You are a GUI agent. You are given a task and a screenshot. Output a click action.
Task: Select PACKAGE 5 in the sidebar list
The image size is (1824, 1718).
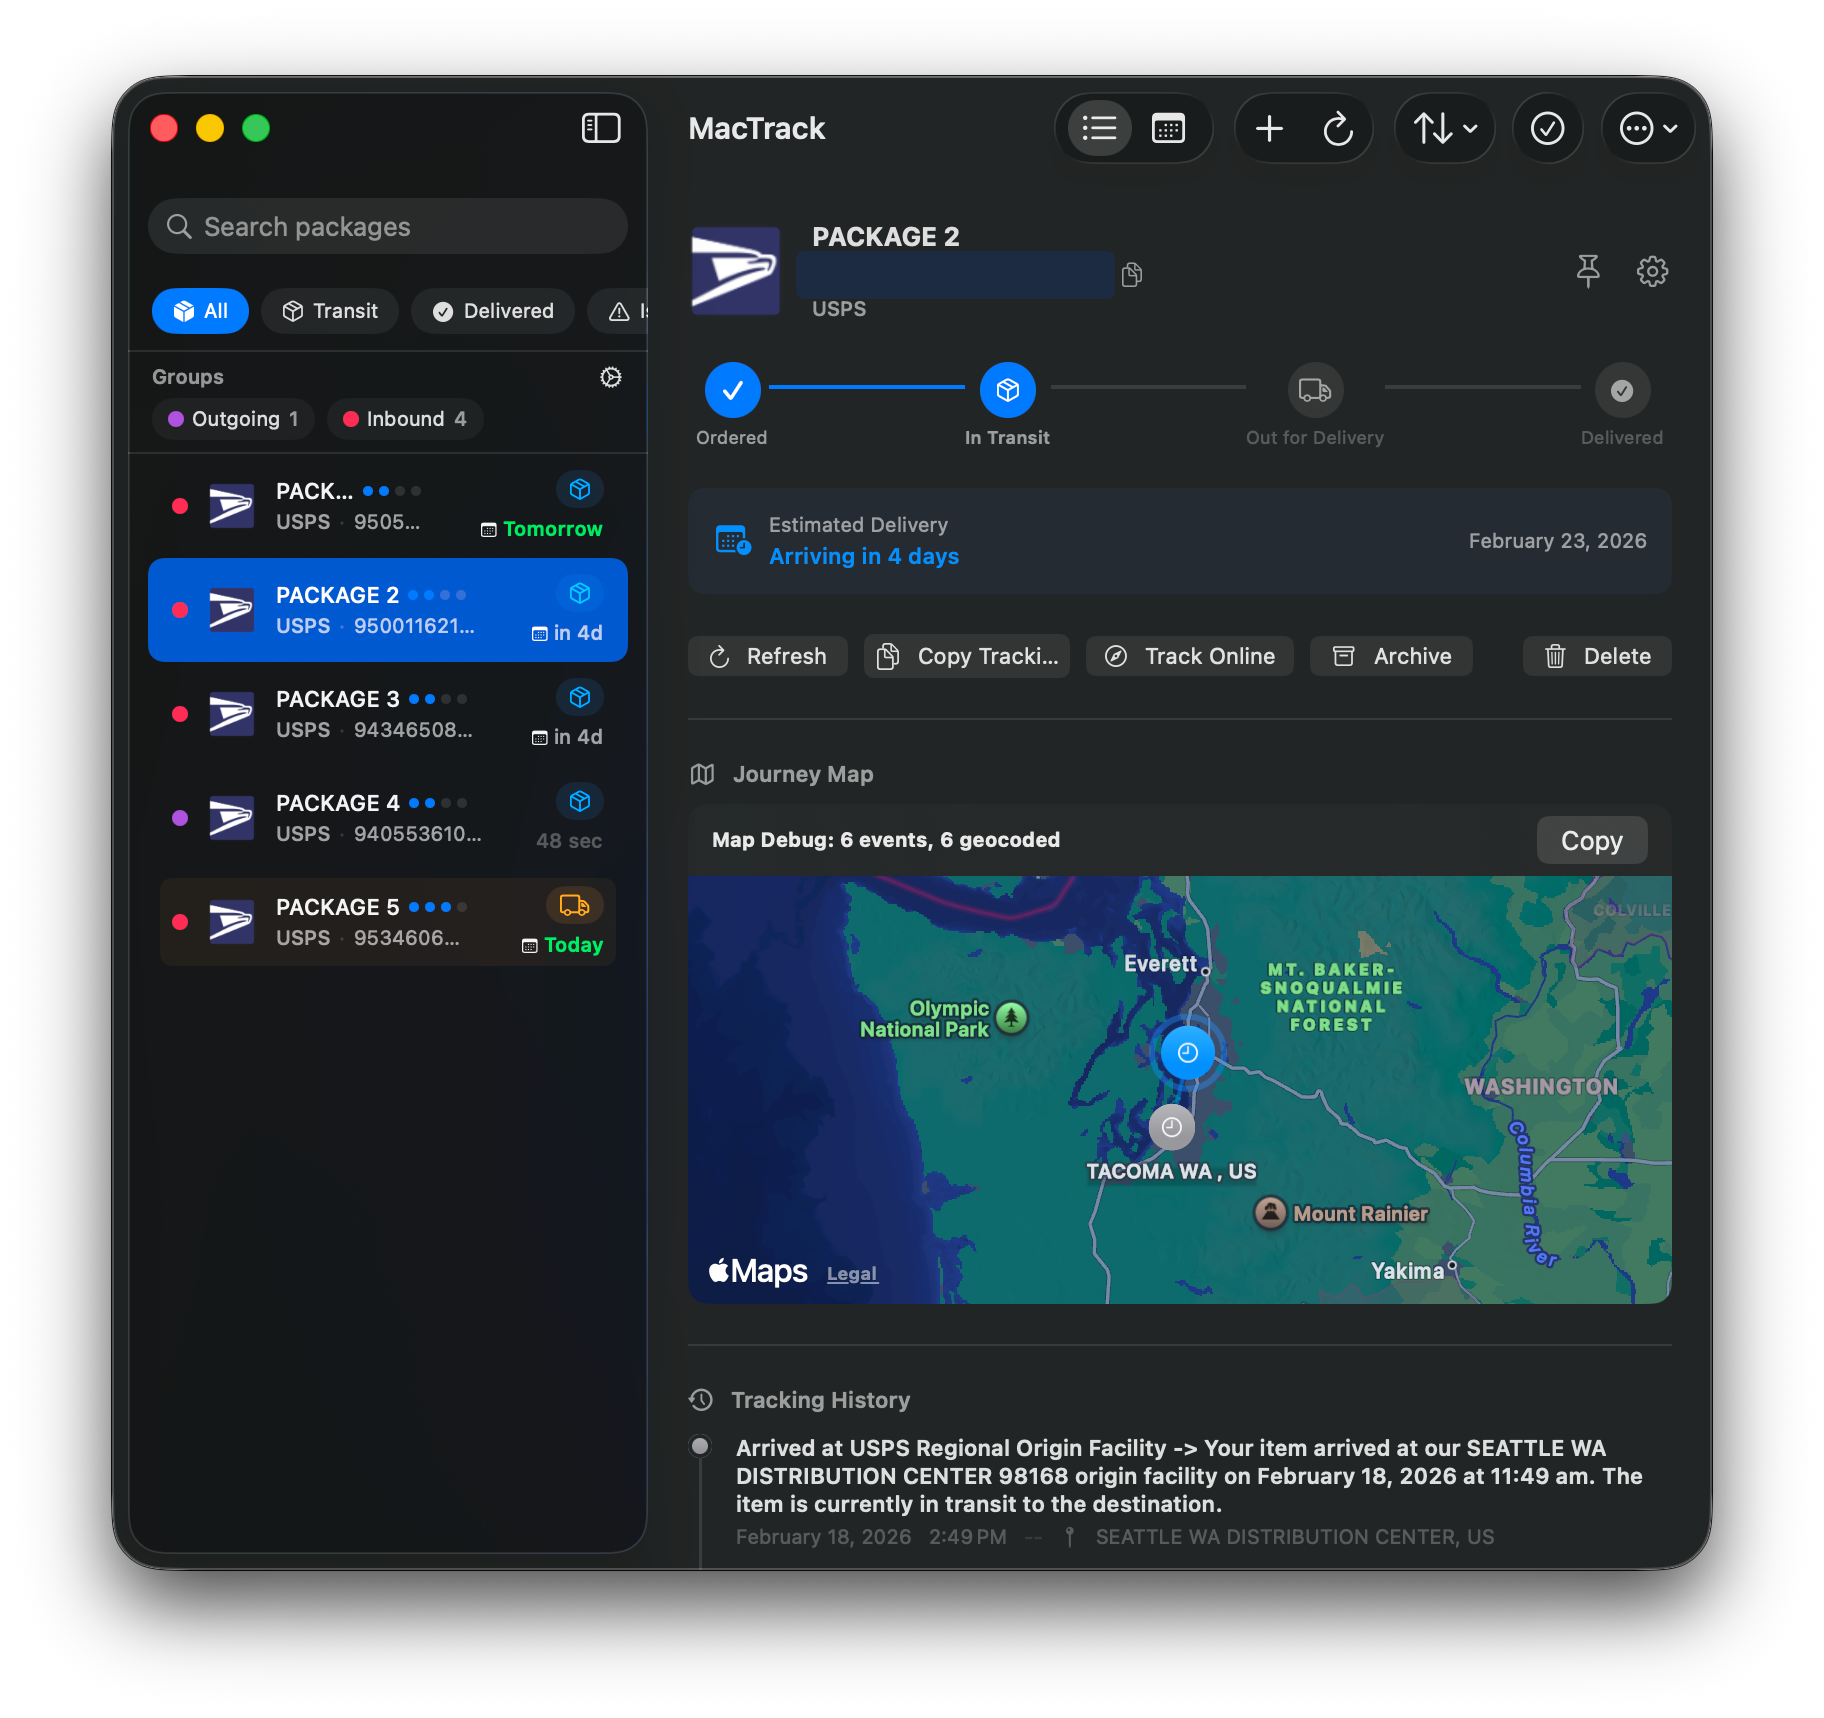pyautogui.click(x=387, y=921)
